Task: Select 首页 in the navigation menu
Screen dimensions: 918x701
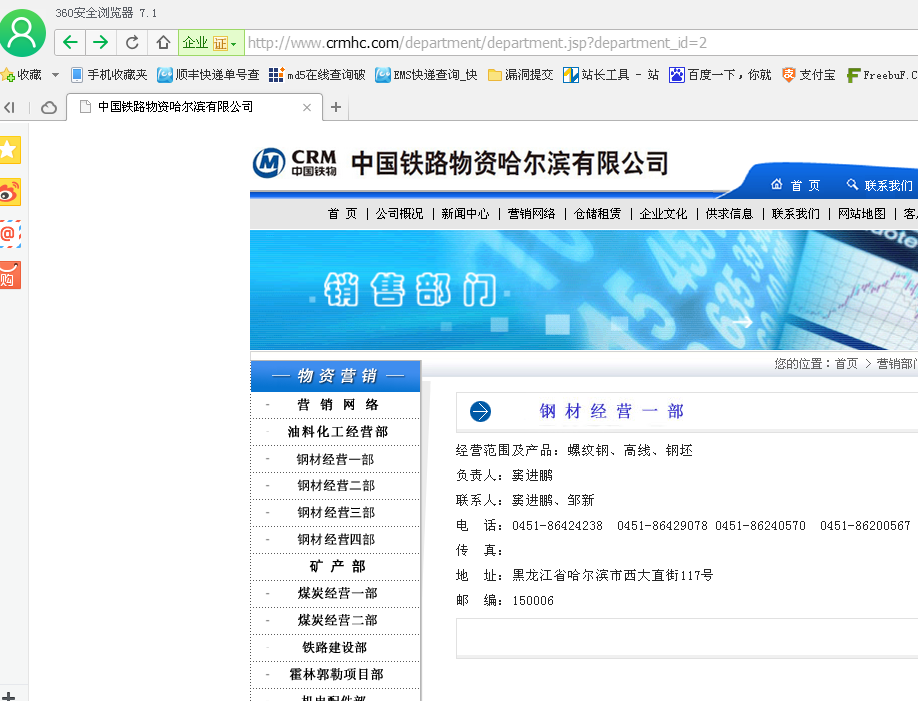Action: (342, 214)
